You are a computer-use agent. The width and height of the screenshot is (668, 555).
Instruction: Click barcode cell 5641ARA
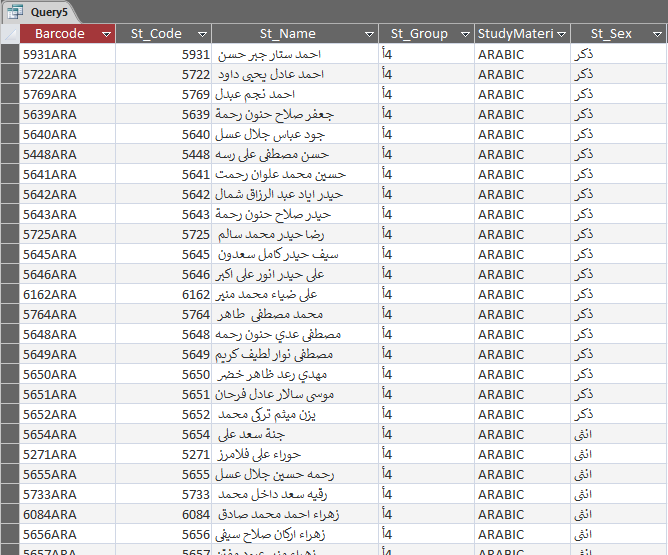coord(67,175)
